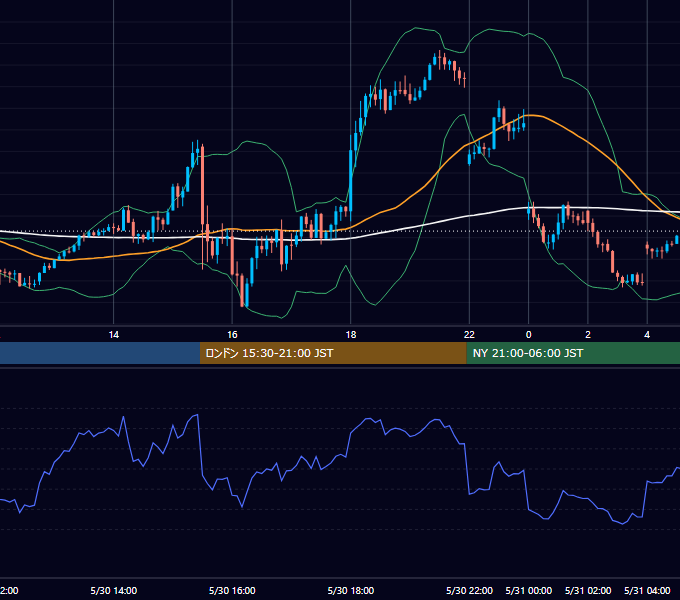Click the 14 hour label on price chart axis

click(114, 335)
